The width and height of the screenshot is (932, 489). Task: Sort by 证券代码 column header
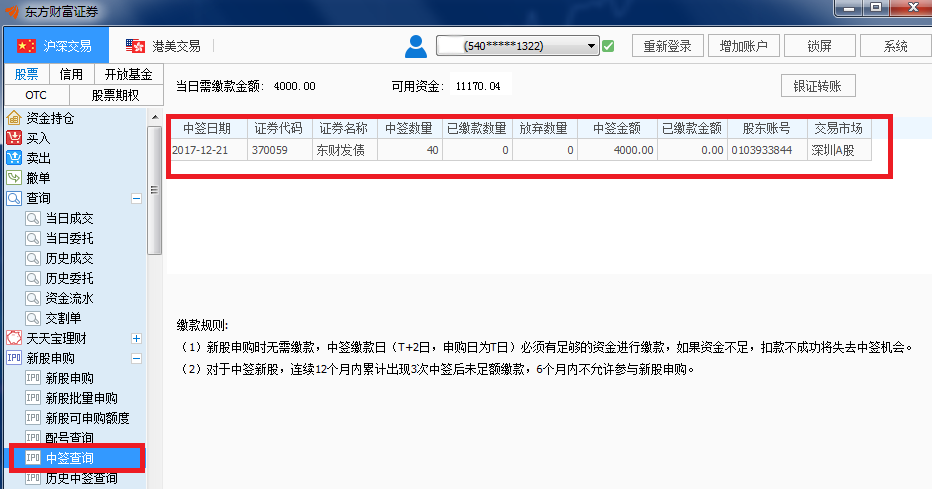tap(279, 128)
